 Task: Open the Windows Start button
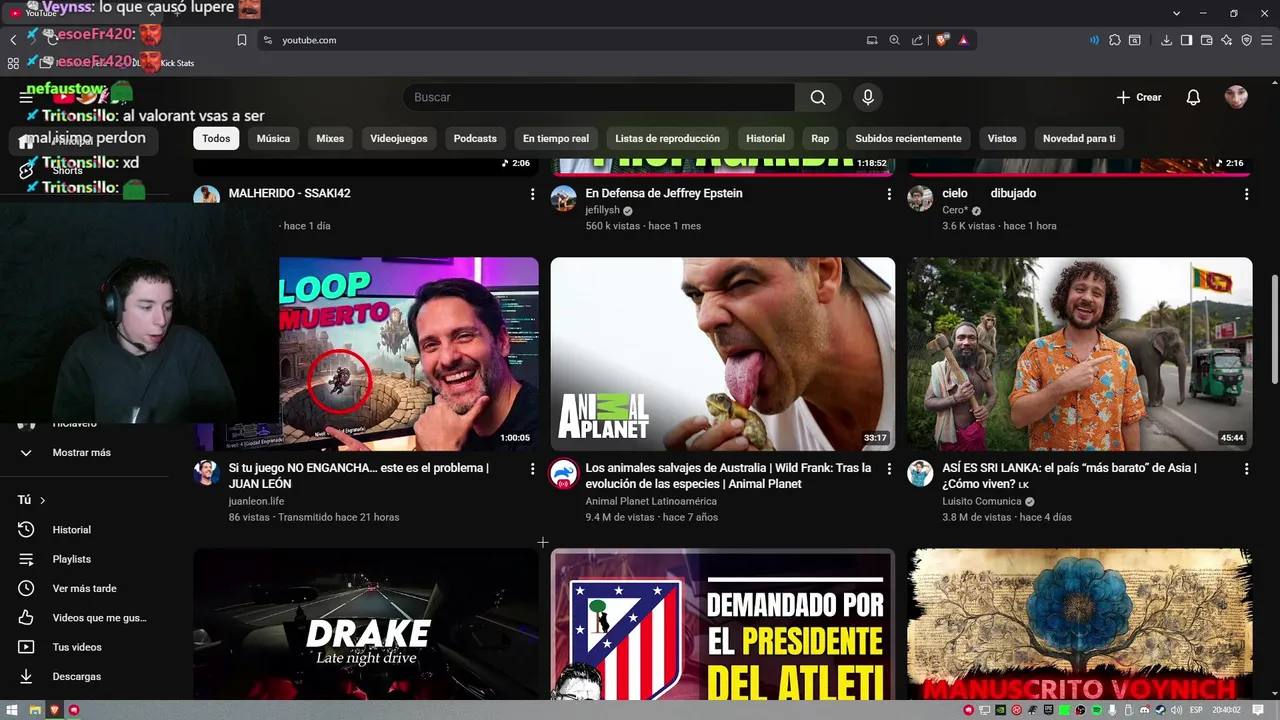pos(12,710)
